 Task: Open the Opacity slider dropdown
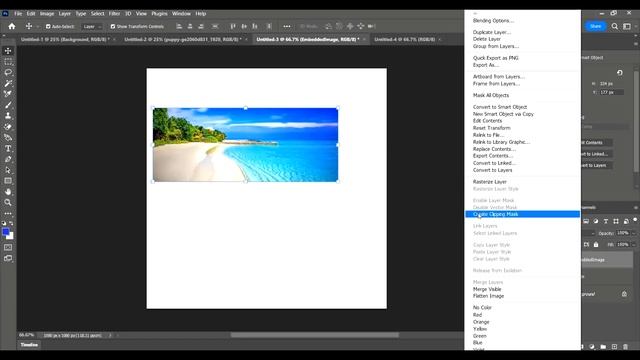coord(633,233)
